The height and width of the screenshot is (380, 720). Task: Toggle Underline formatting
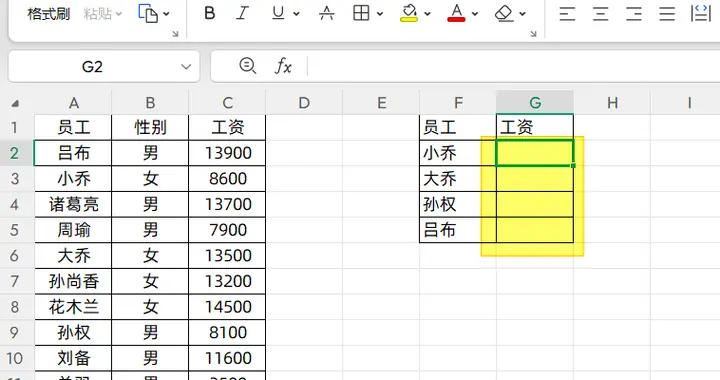[x=278, y=14]
